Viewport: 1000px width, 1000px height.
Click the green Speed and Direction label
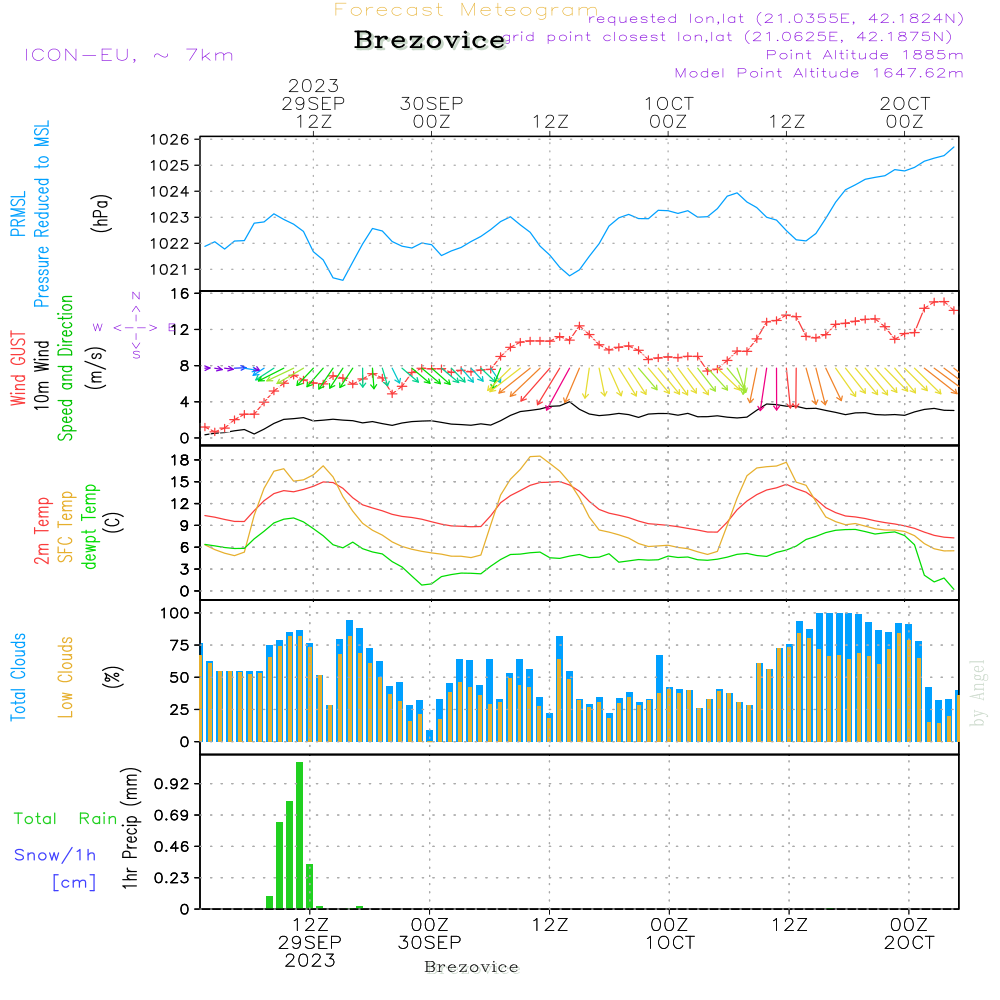pos(66,368)
